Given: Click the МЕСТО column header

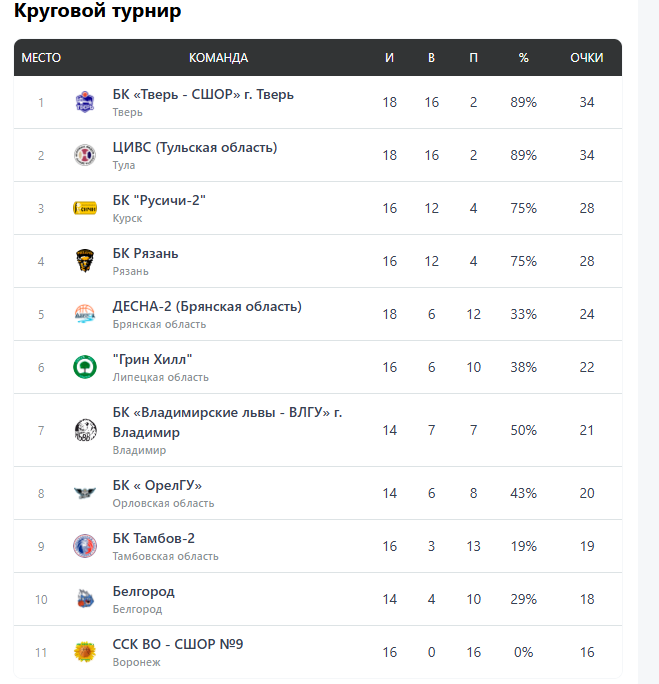Looking at the screenshot, I should pos(41,58).
